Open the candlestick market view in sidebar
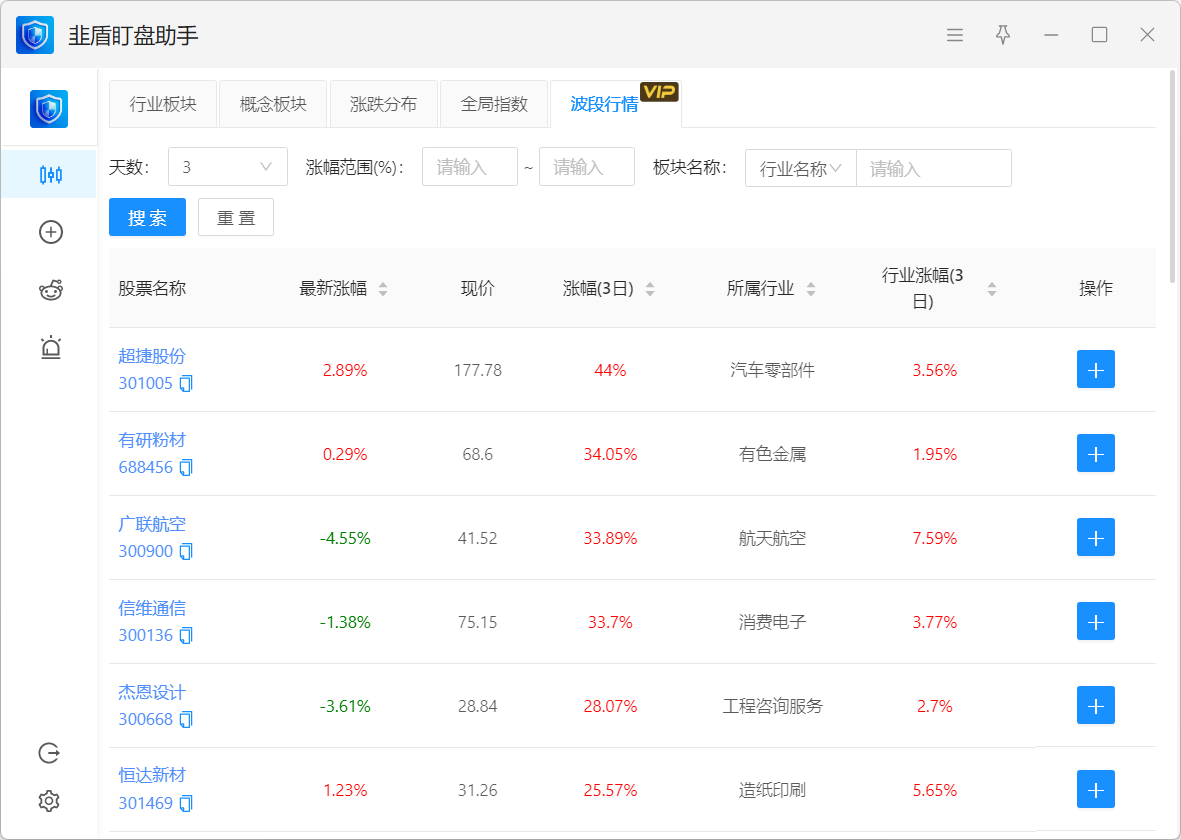This screenshot has width=1181, height=840. coord(50,175)
